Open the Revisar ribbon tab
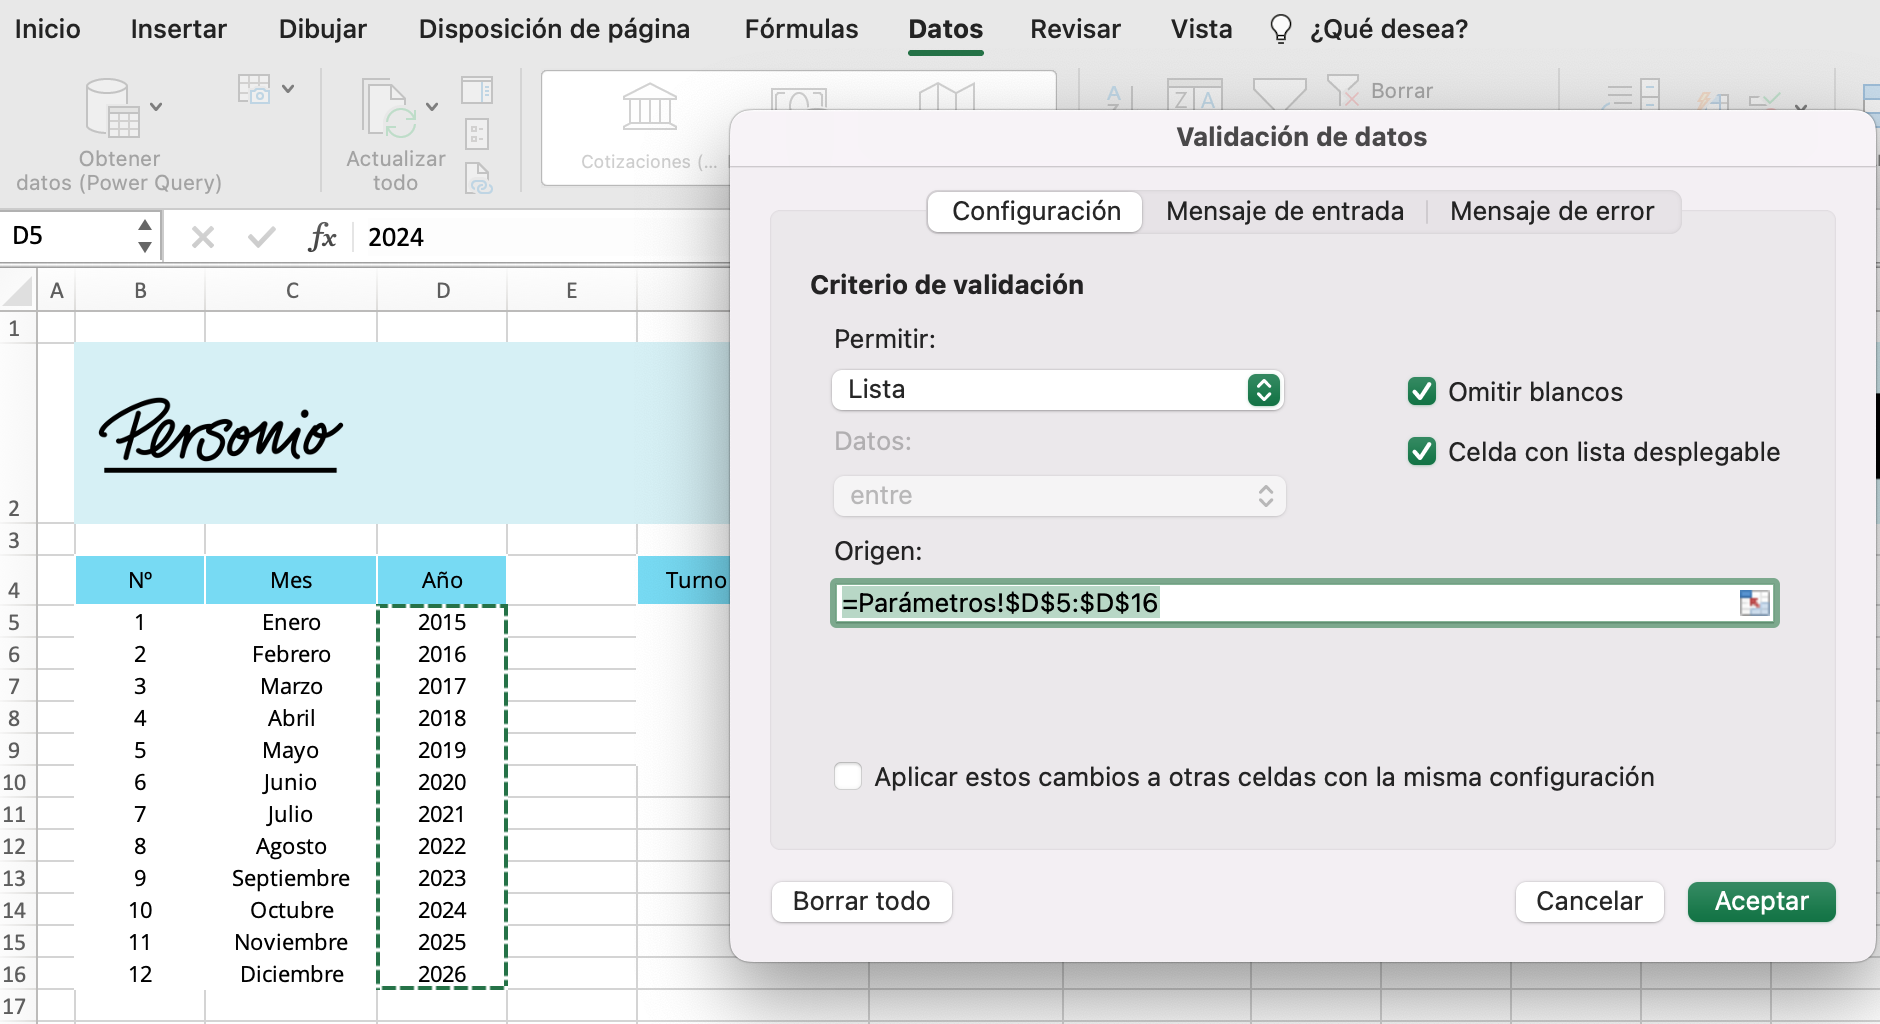The height and width of the screenshot is (1024, 1880). tap(1075, 29)
